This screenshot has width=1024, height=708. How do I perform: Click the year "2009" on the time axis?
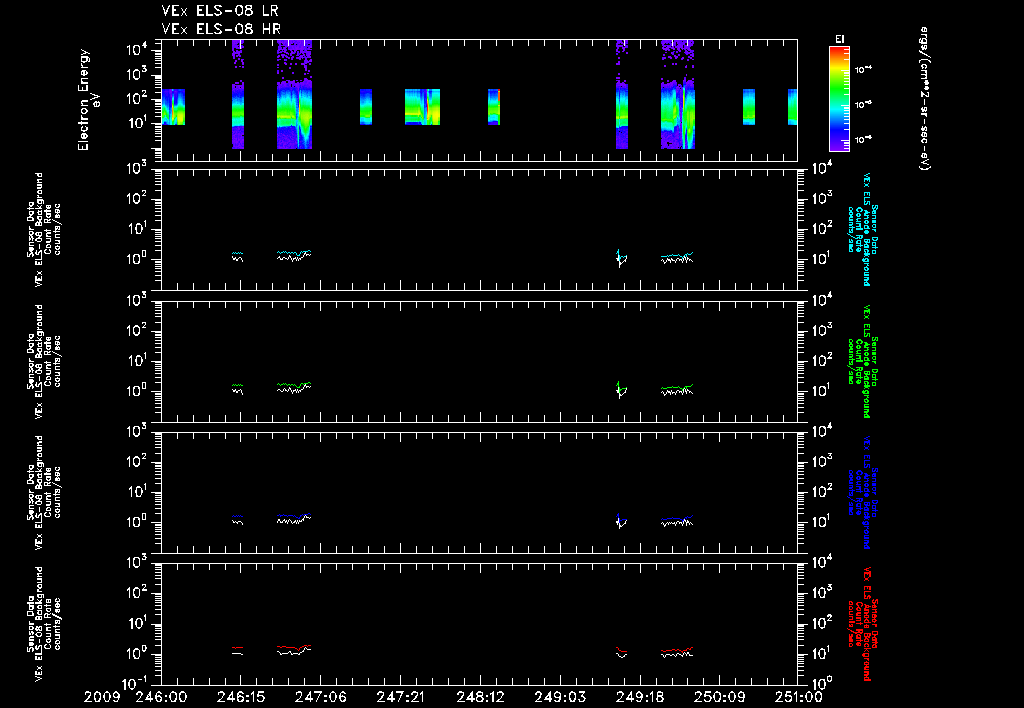(x=102, y=698)
